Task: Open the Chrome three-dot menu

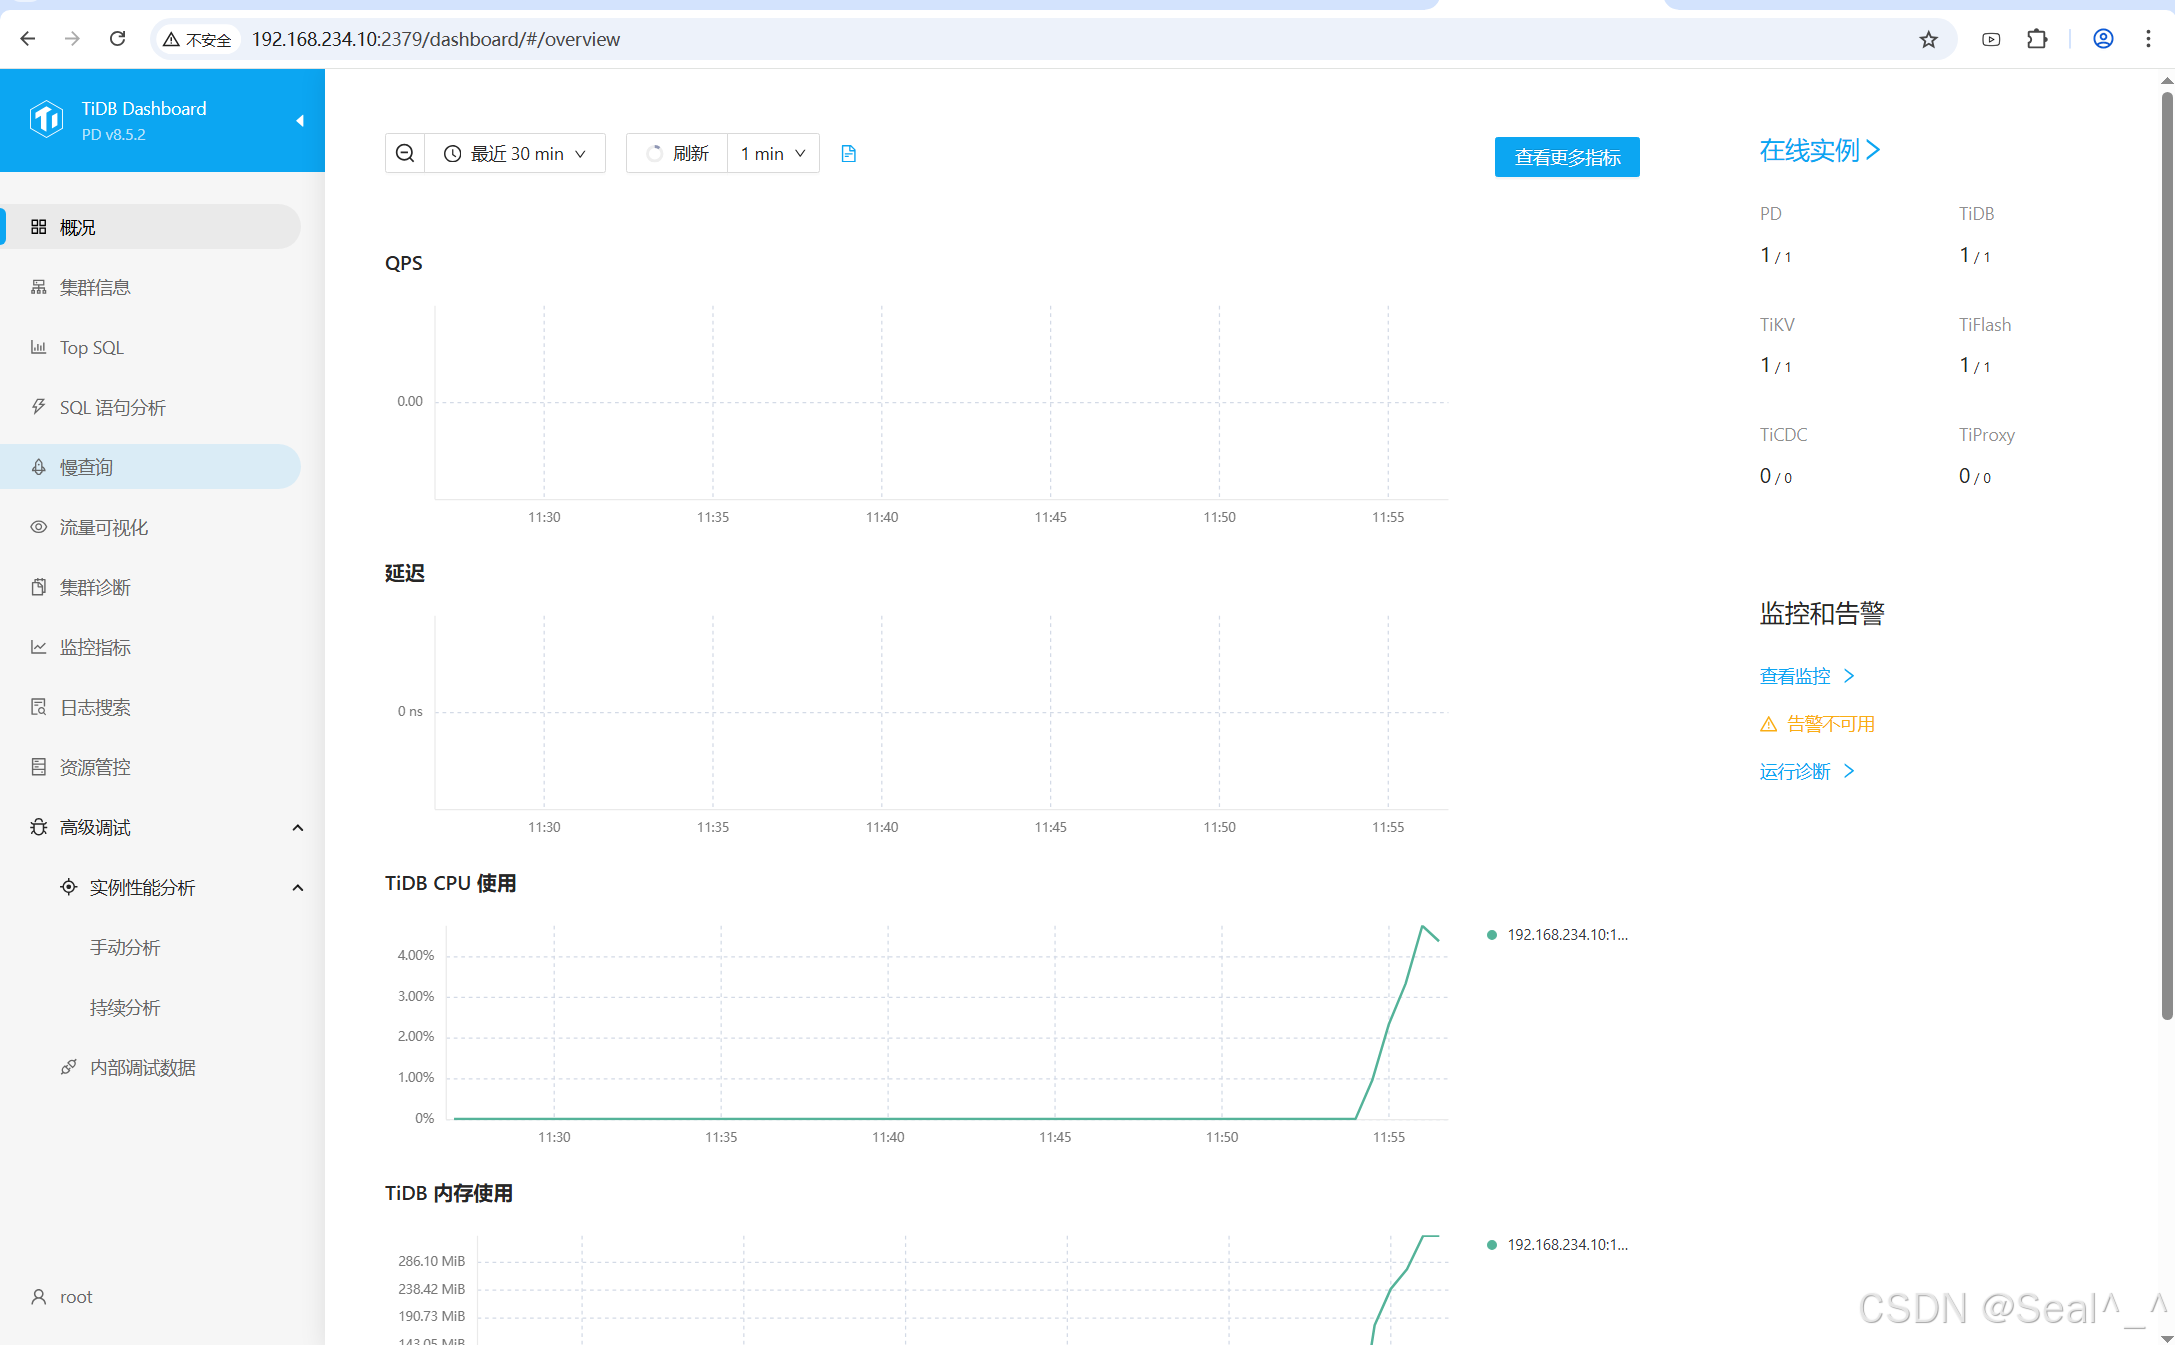Action: click(2148, 39)
